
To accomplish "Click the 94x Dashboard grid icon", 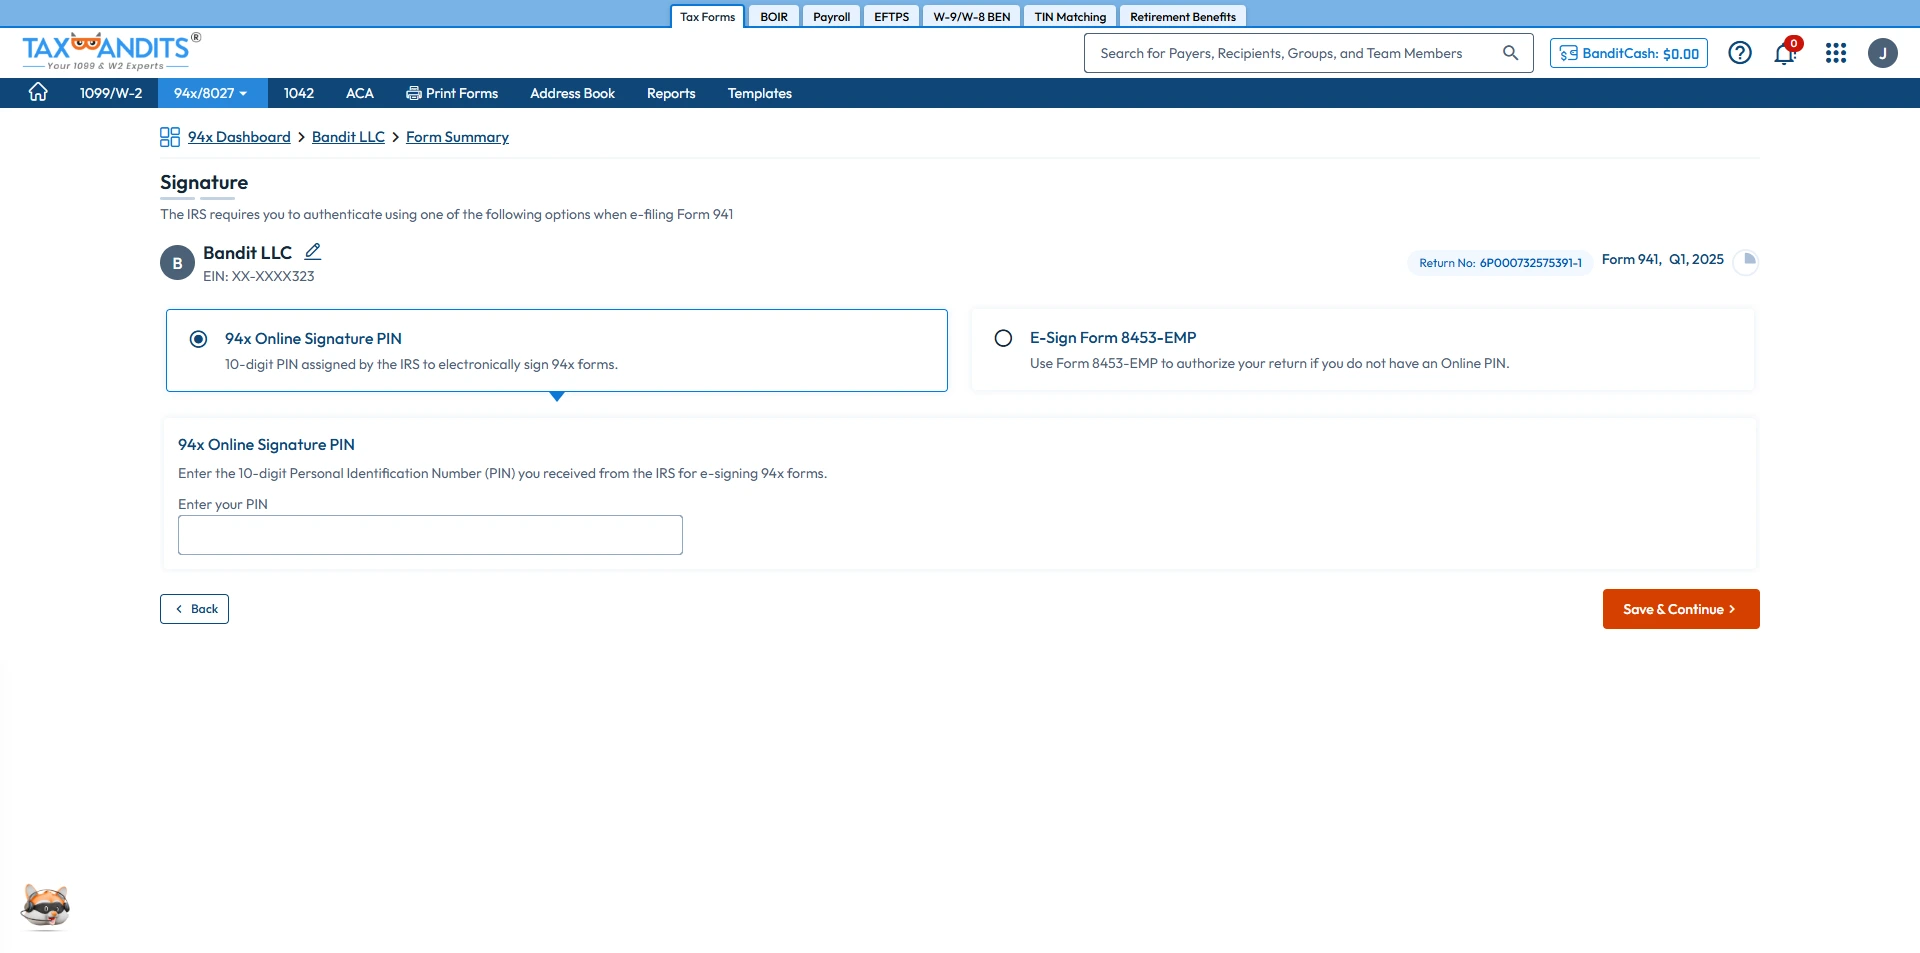I will [170, 137].
